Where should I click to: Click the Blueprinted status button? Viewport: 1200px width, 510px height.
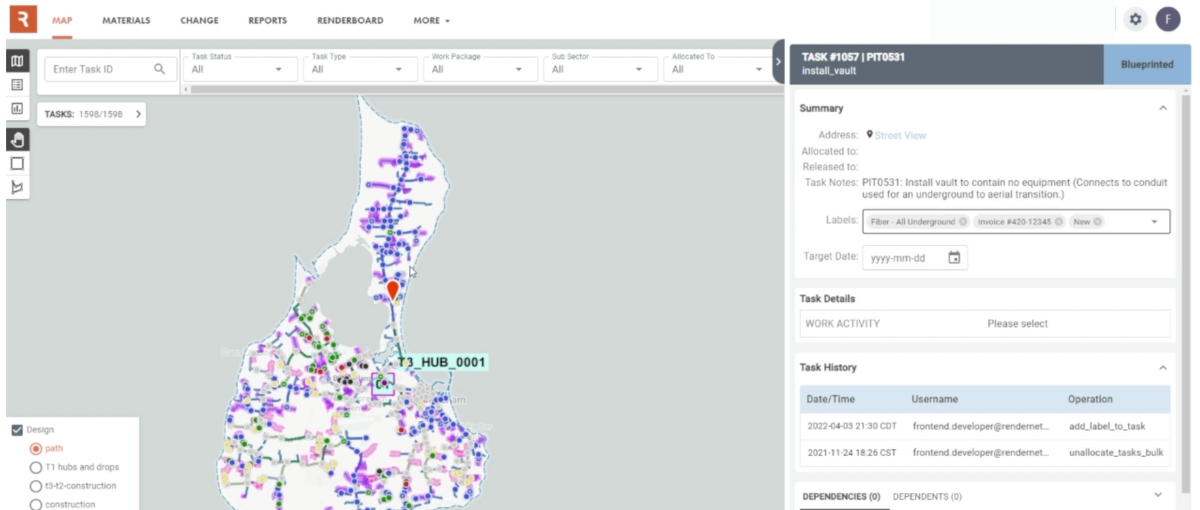click(x=1147, y=64)
